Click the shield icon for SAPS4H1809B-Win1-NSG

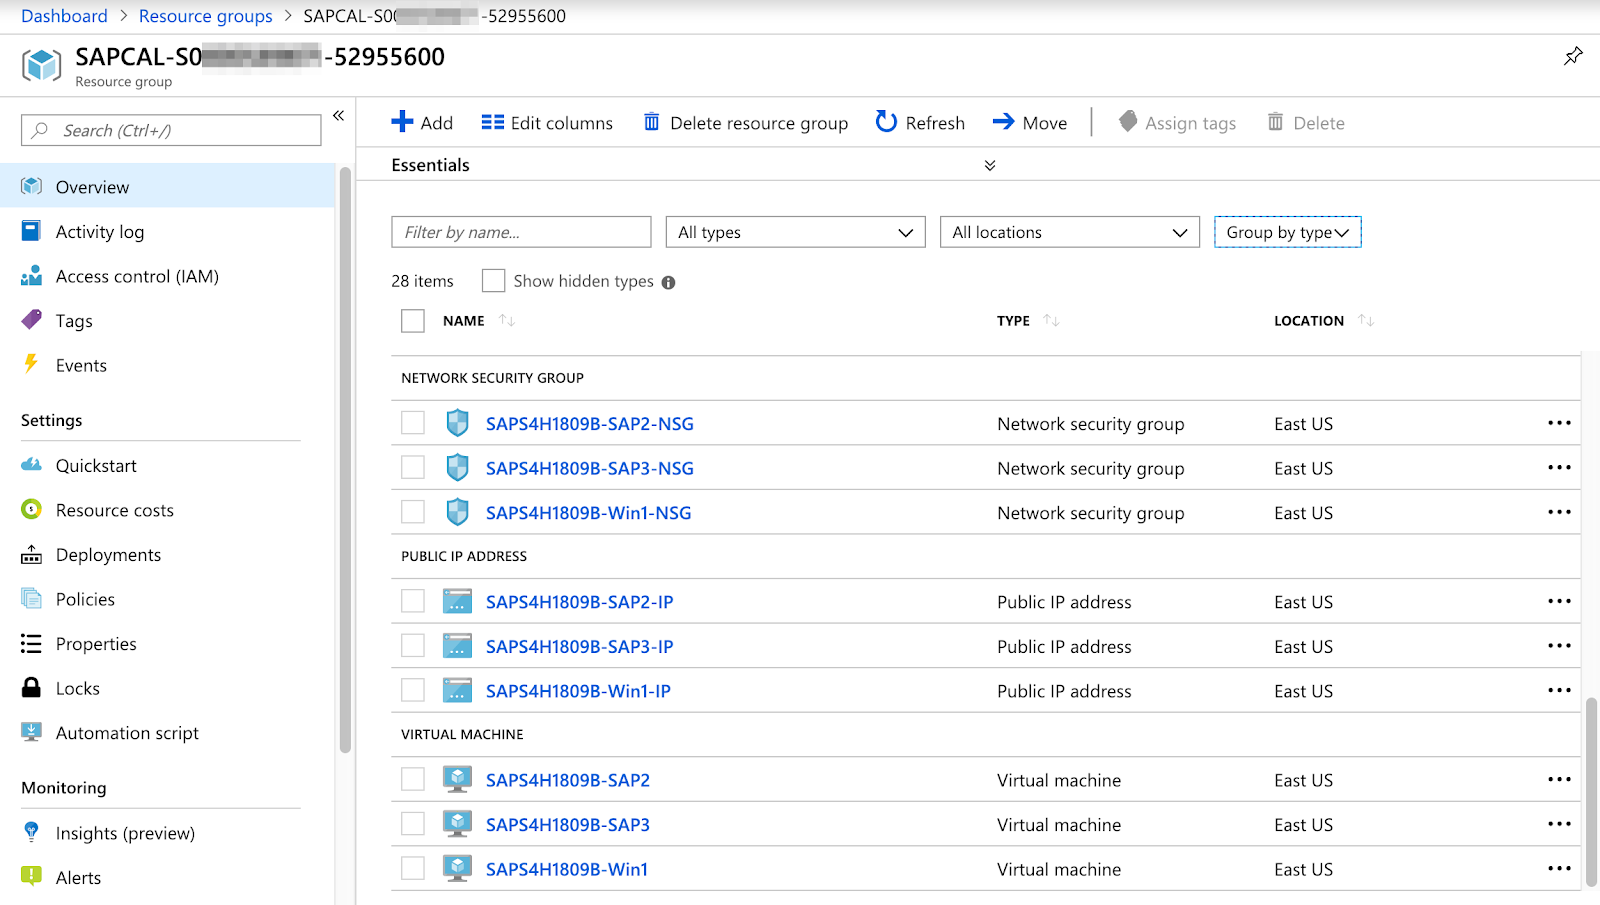(x=457, y=512)
